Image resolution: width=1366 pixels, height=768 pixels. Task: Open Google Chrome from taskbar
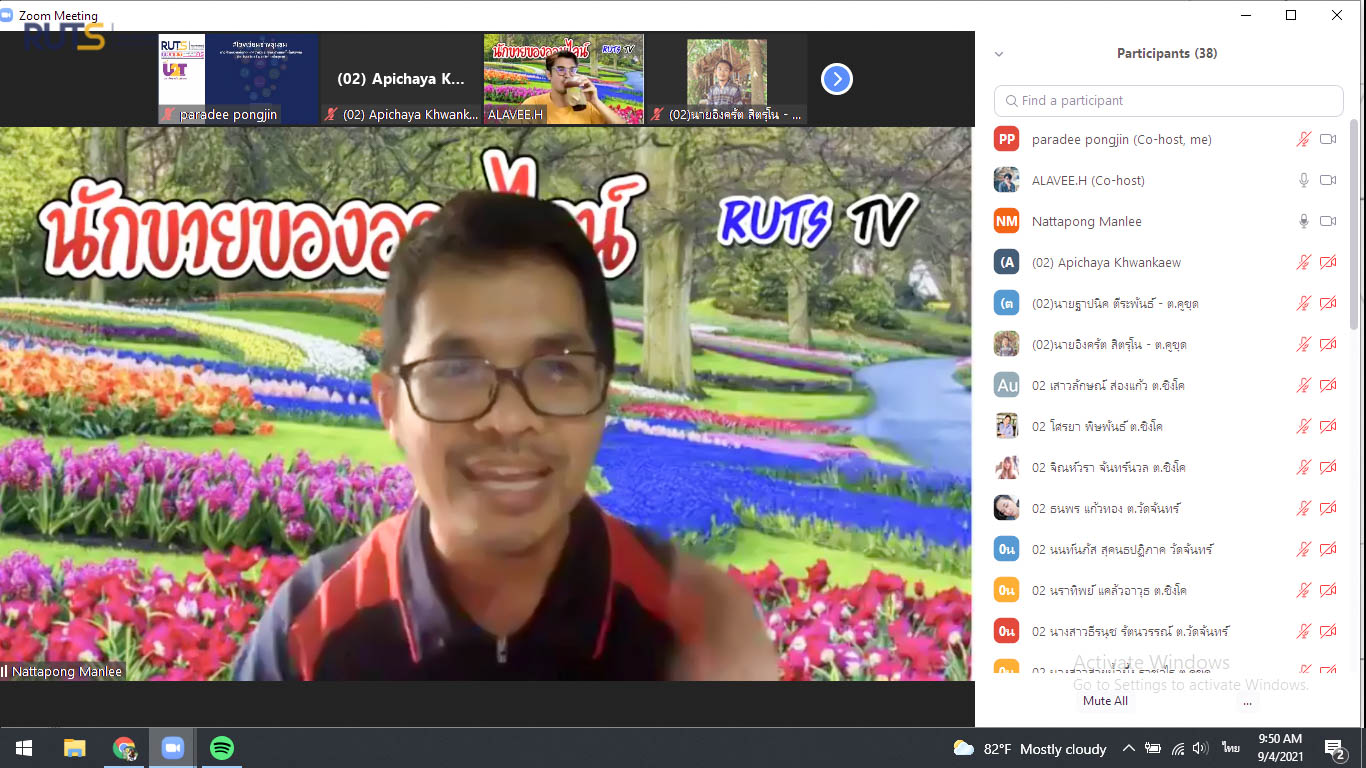click(124, 748)
